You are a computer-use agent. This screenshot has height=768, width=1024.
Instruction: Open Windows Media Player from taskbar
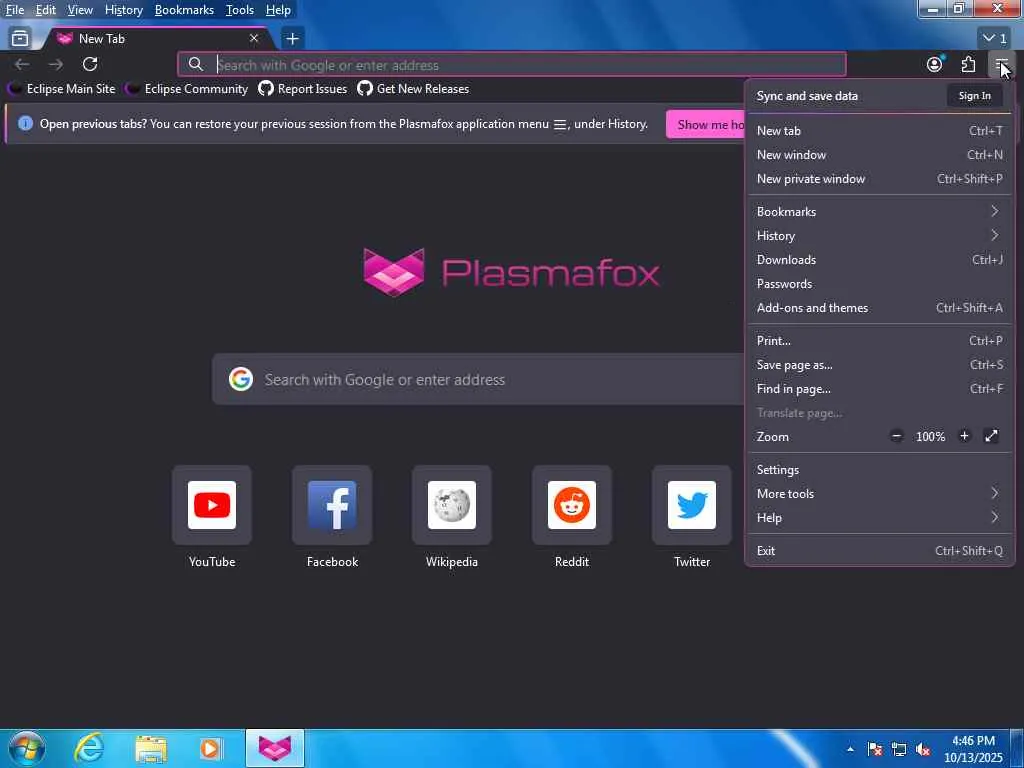coord(211,748)
